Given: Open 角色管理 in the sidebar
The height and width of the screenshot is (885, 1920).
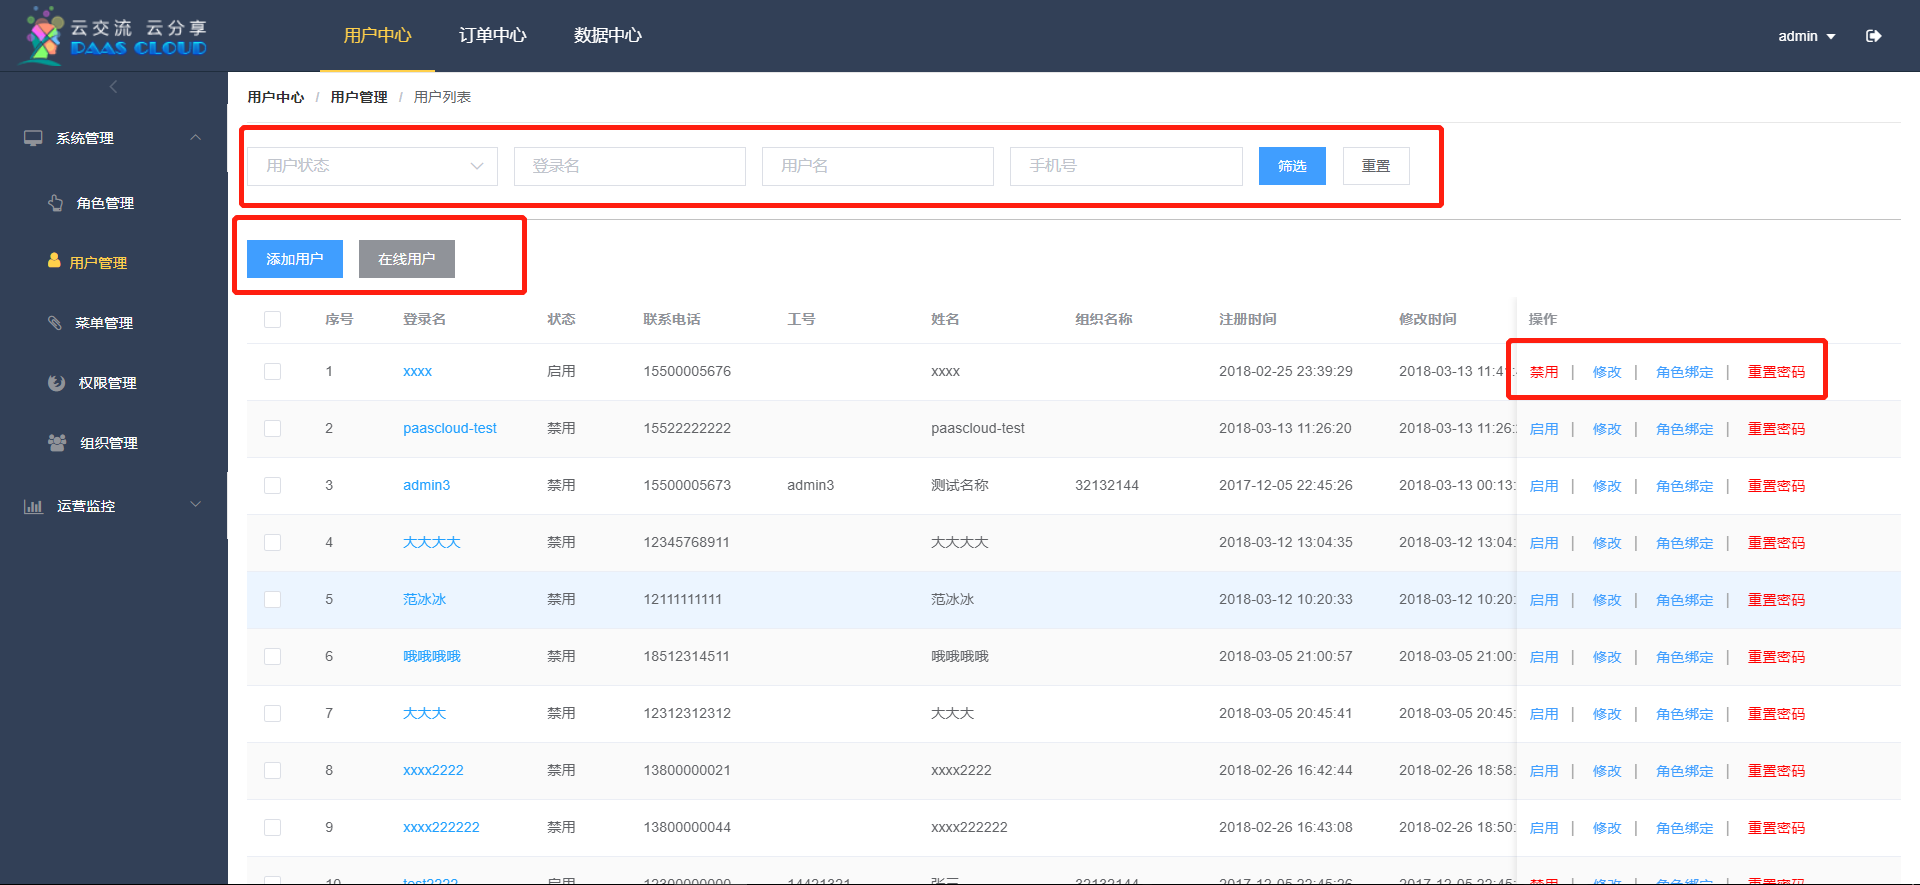Looking at the screenshot, I should coord(105,203).
